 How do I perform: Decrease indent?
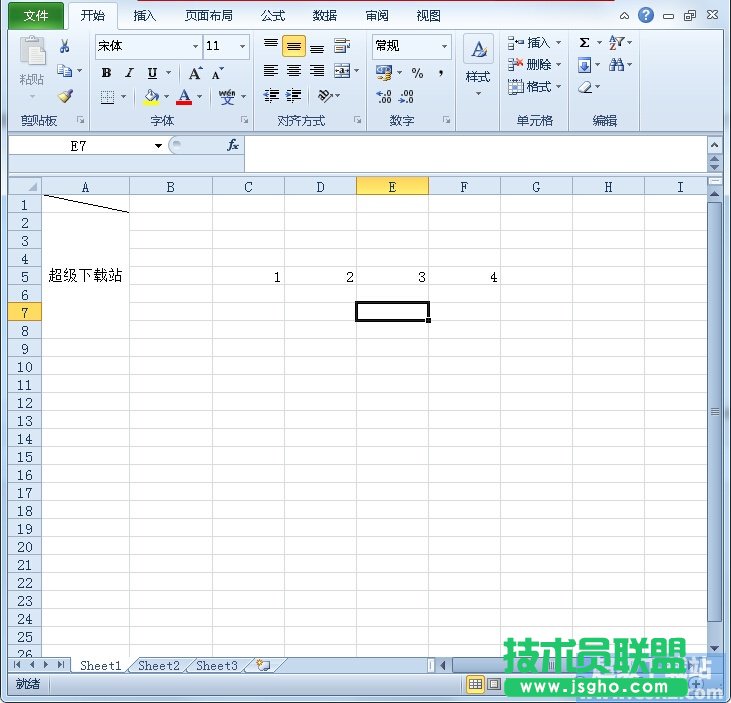click(271, 96)
